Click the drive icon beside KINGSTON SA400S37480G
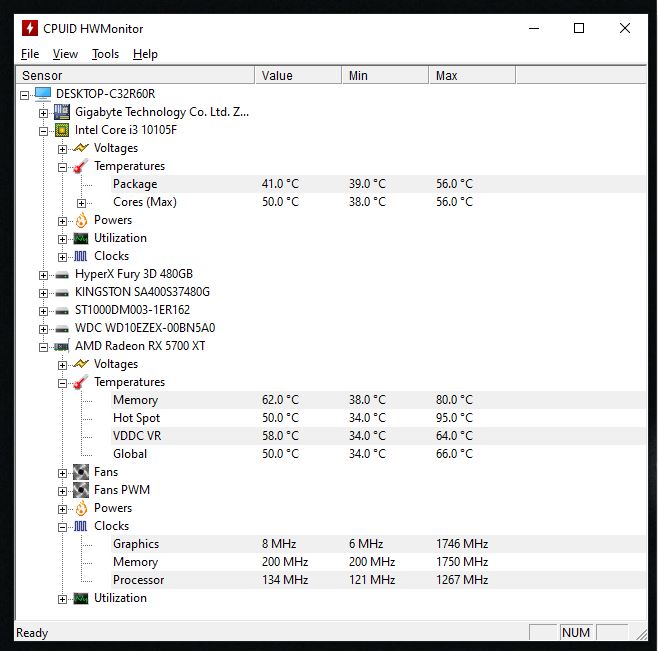 click(x=62, y=293)
